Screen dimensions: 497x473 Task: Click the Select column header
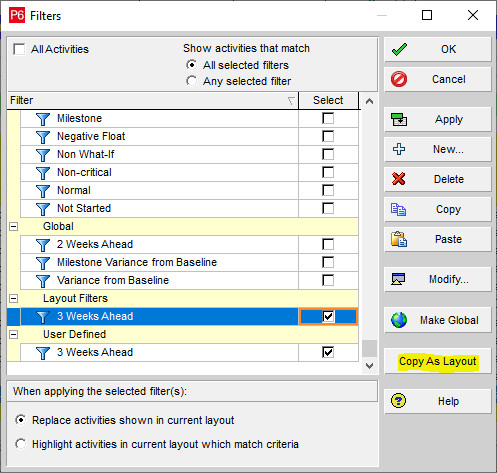coord(328,100)
